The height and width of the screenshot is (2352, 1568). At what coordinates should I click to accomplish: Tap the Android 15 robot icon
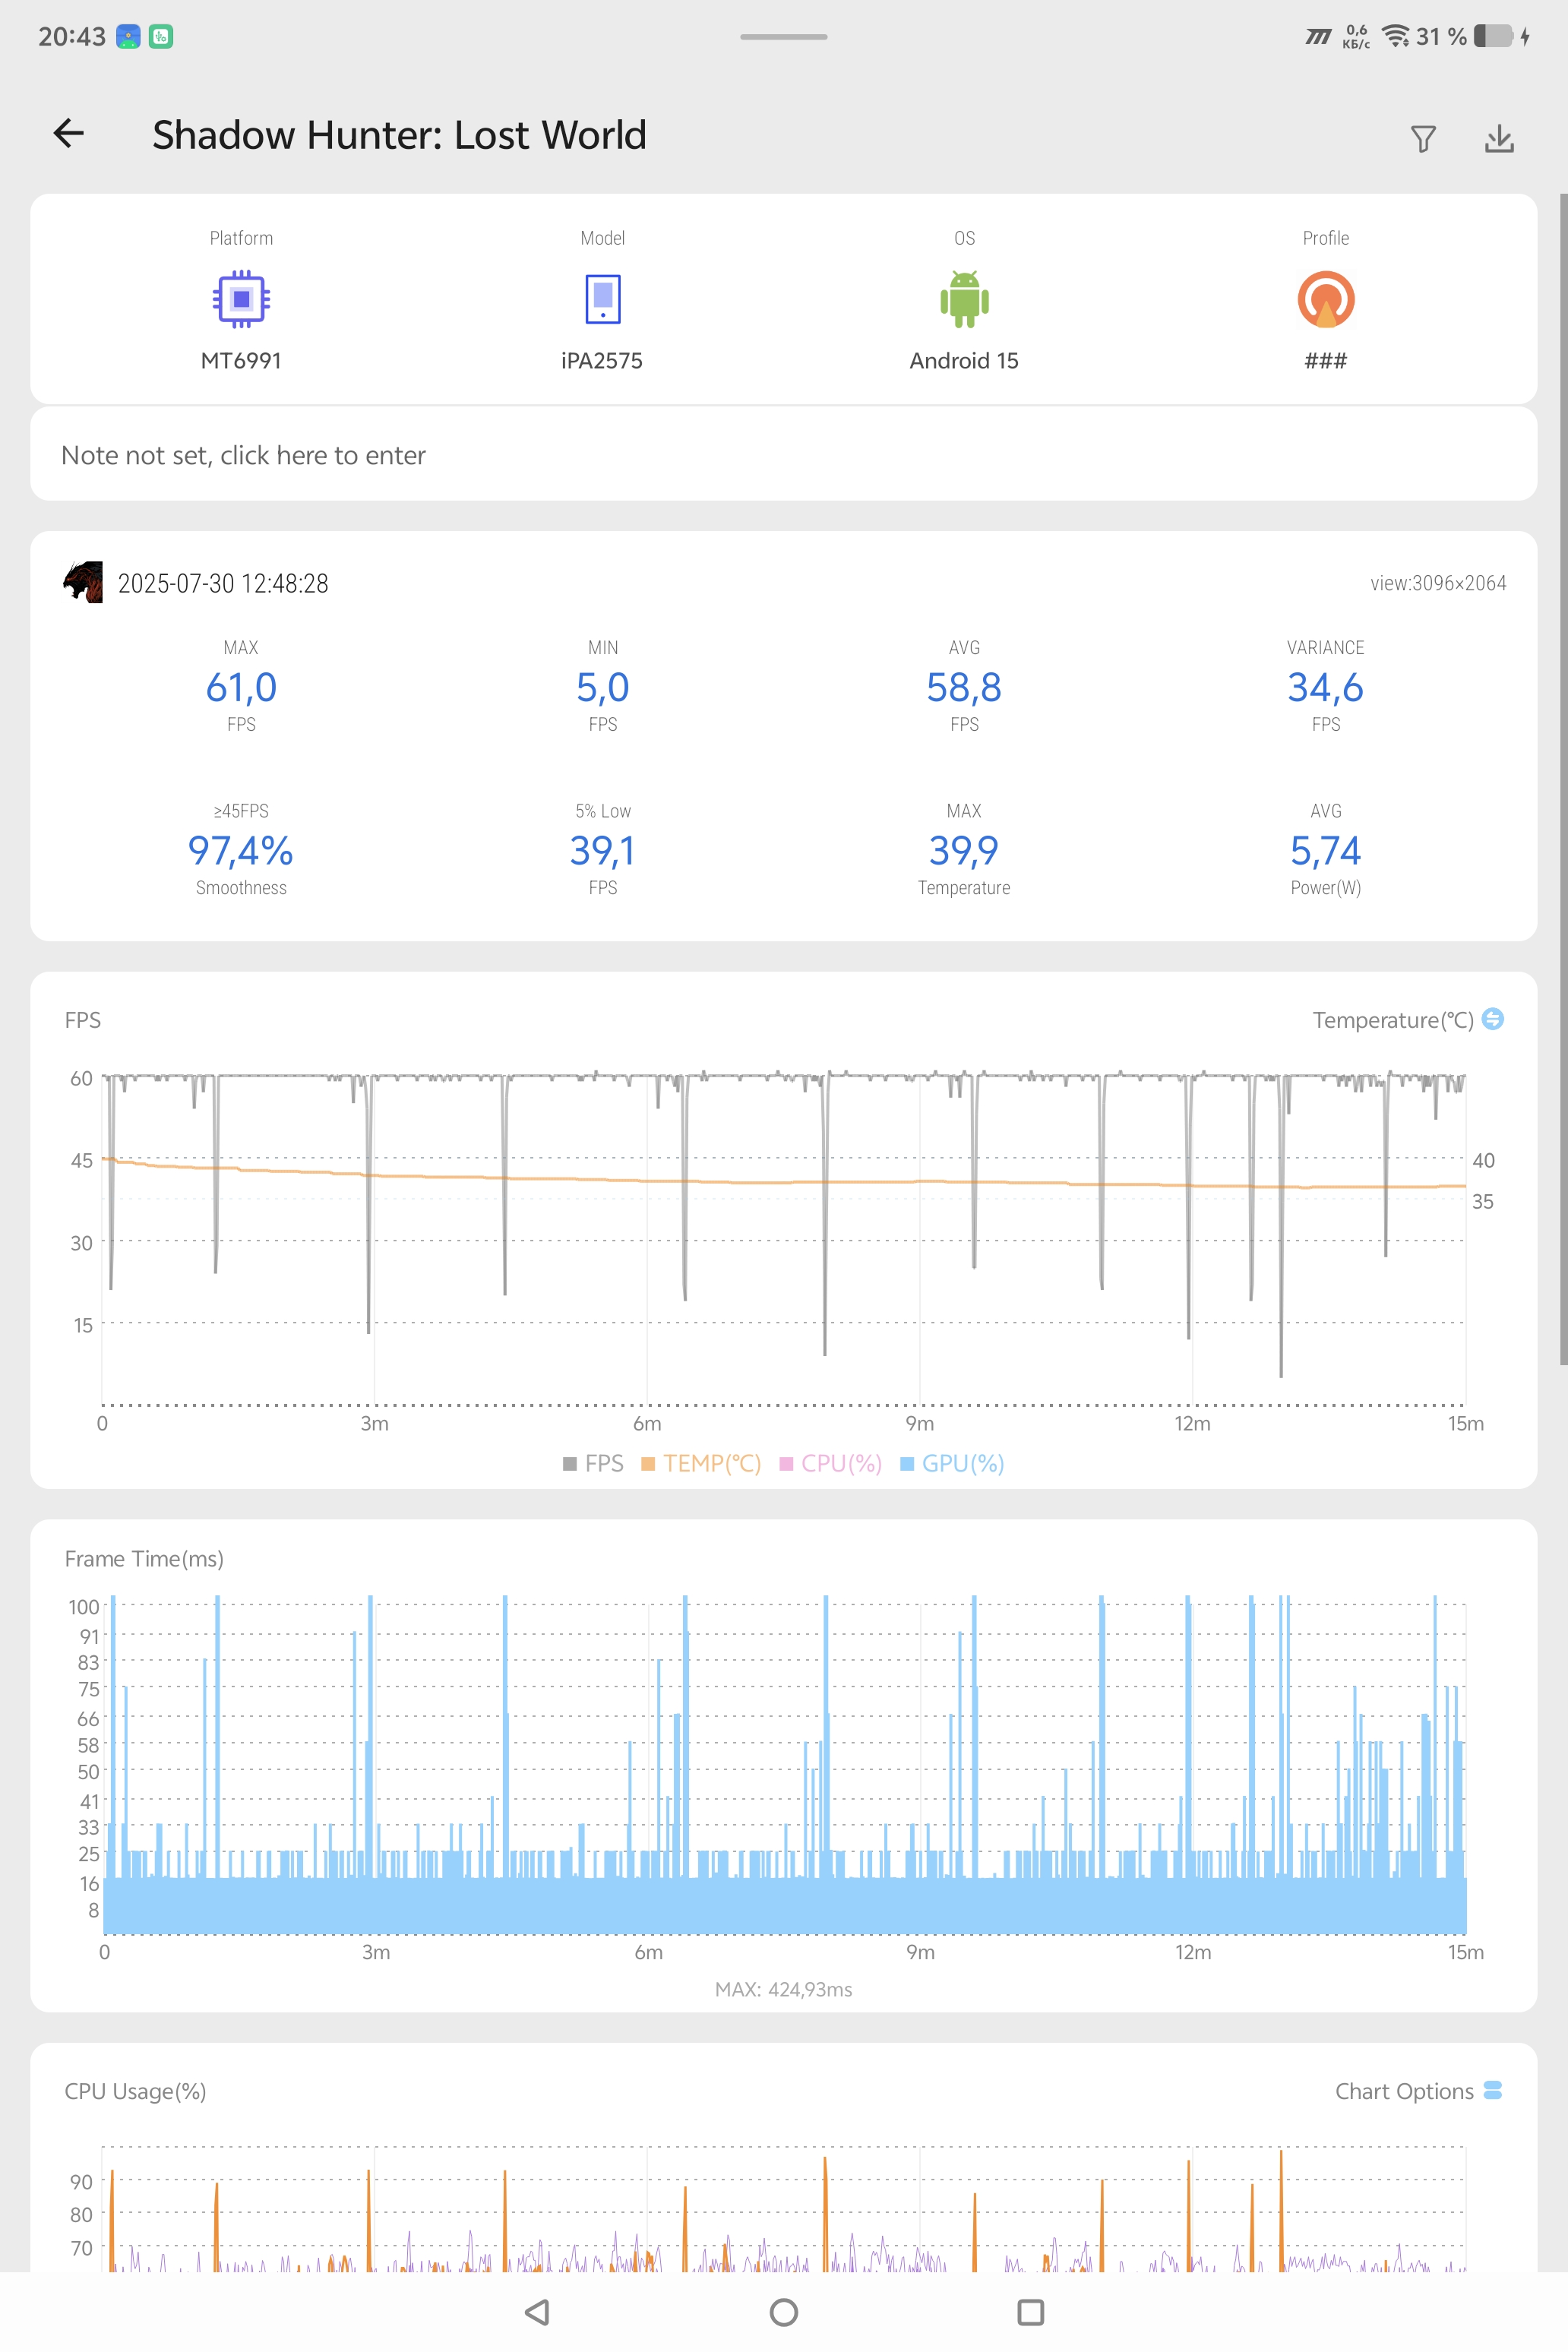964,298
